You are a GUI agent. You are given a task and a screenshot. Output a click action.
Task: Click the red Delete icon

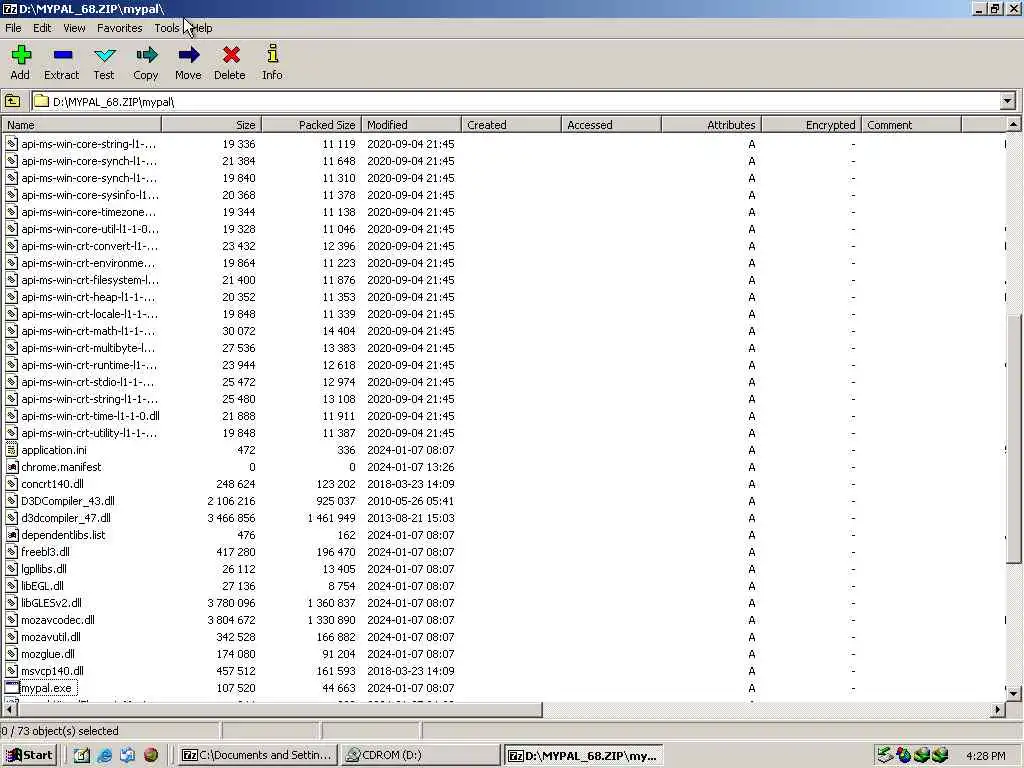(231, 55)
